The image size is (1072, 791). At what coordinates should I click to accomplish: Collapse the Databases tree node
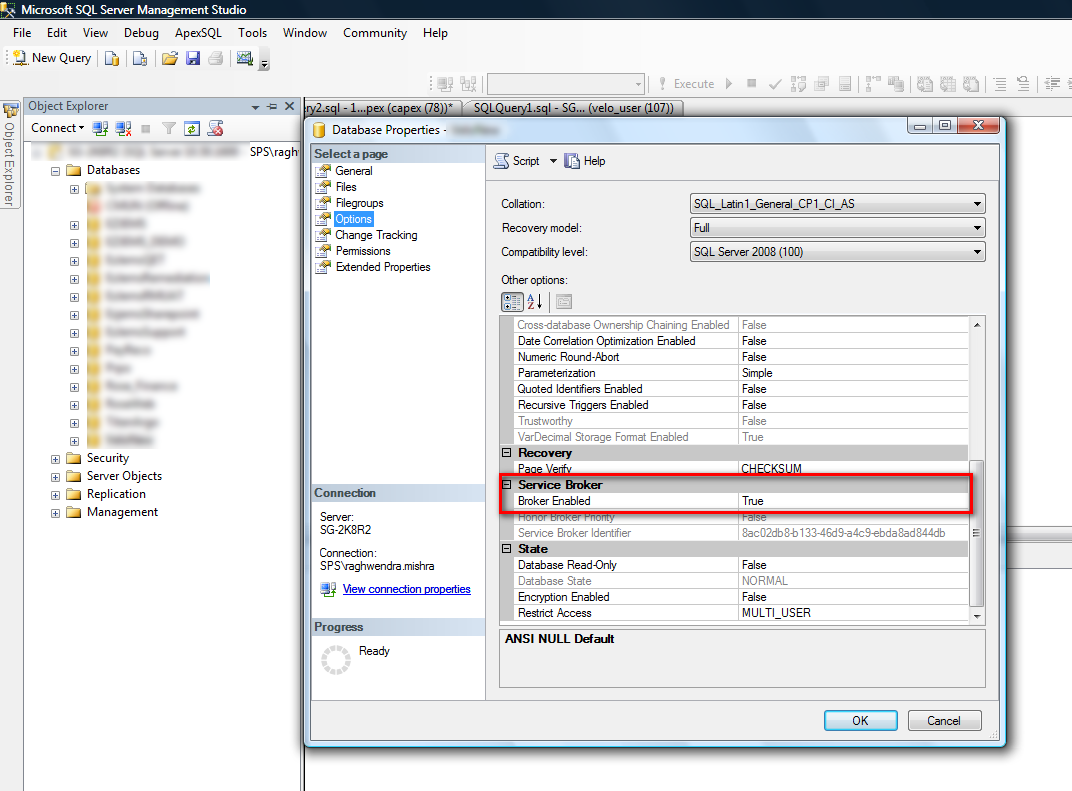[55, 171]
